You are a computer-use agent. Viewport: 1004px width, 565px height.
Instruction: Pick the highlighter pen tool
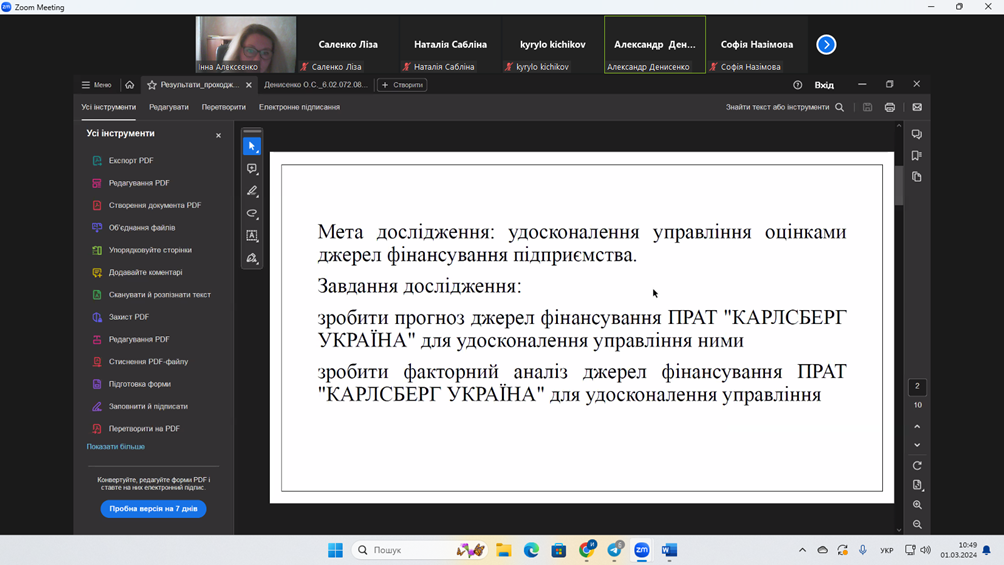pyautogui.click(x=252, y=191)
